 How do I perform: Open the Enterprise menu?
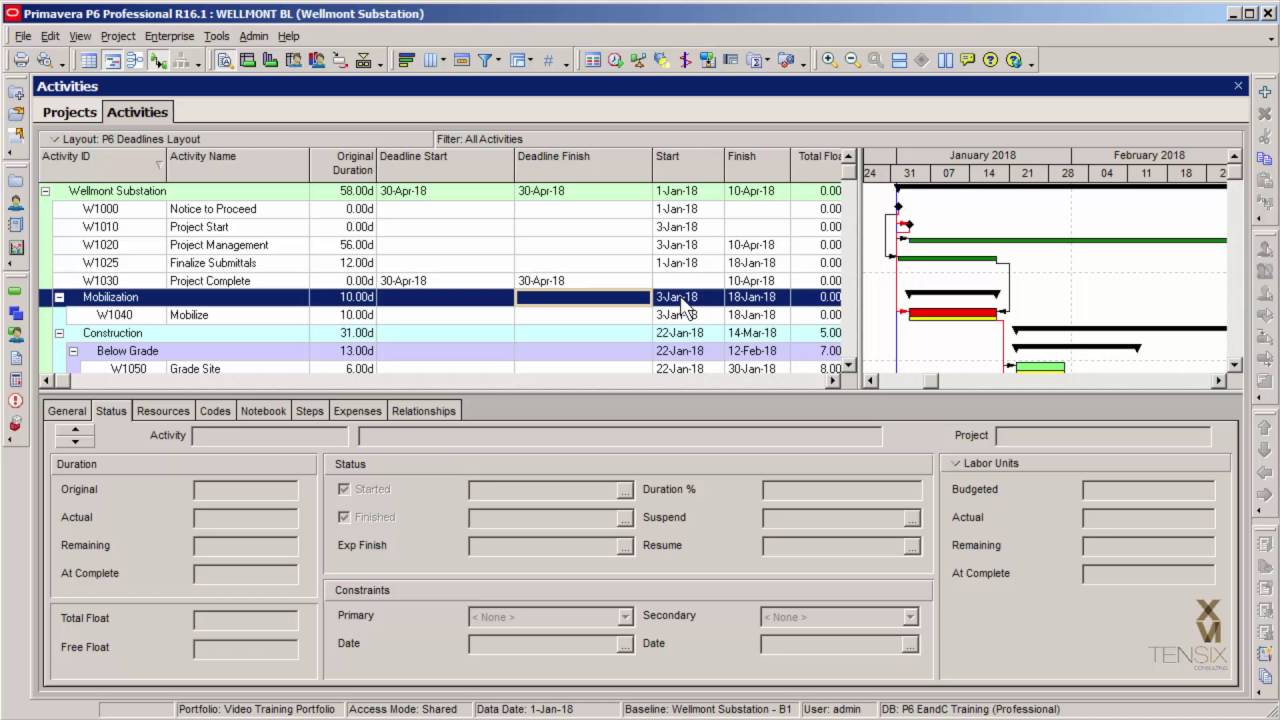pos(169,36)
